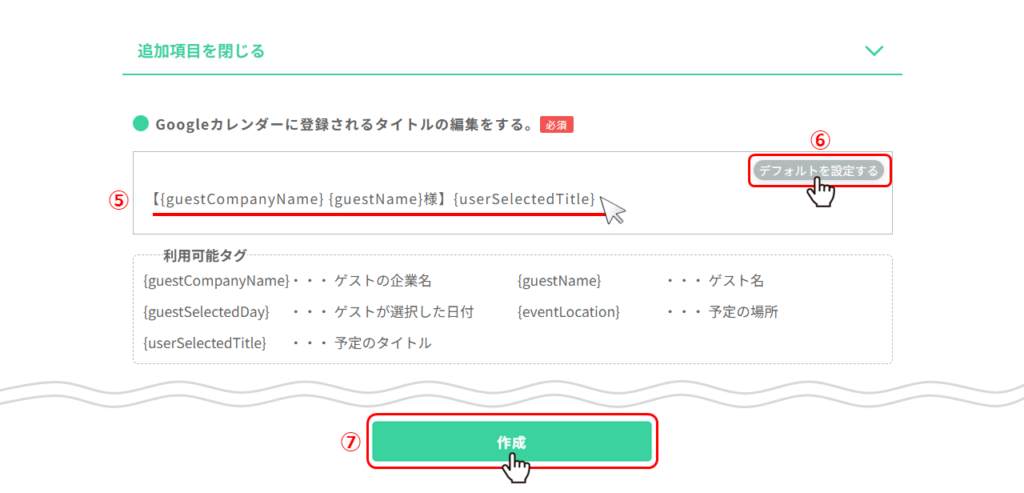
Task: Click the circled number 6 marker
Action: tap(819, 141)
